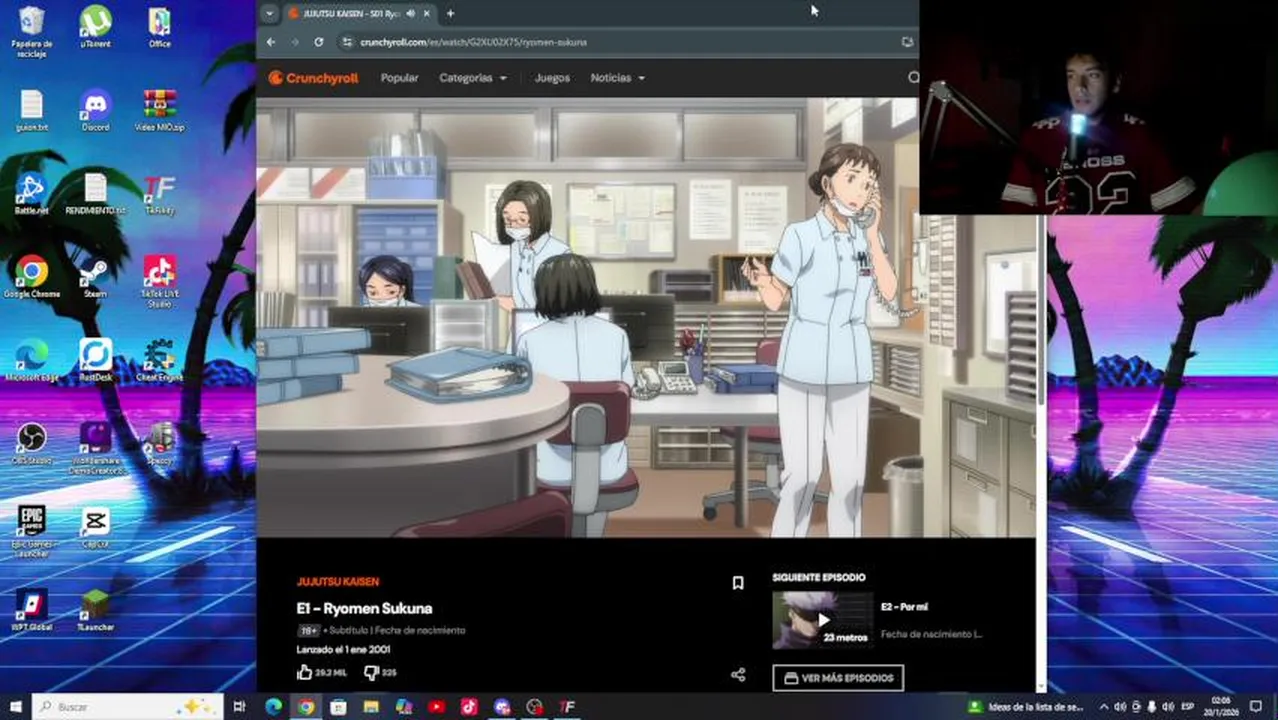The height and width of the screenshot is (720, 1278).
Task: Mute audio from the Jujutsu Kaisen tab
Action: [x=411, y=13]
